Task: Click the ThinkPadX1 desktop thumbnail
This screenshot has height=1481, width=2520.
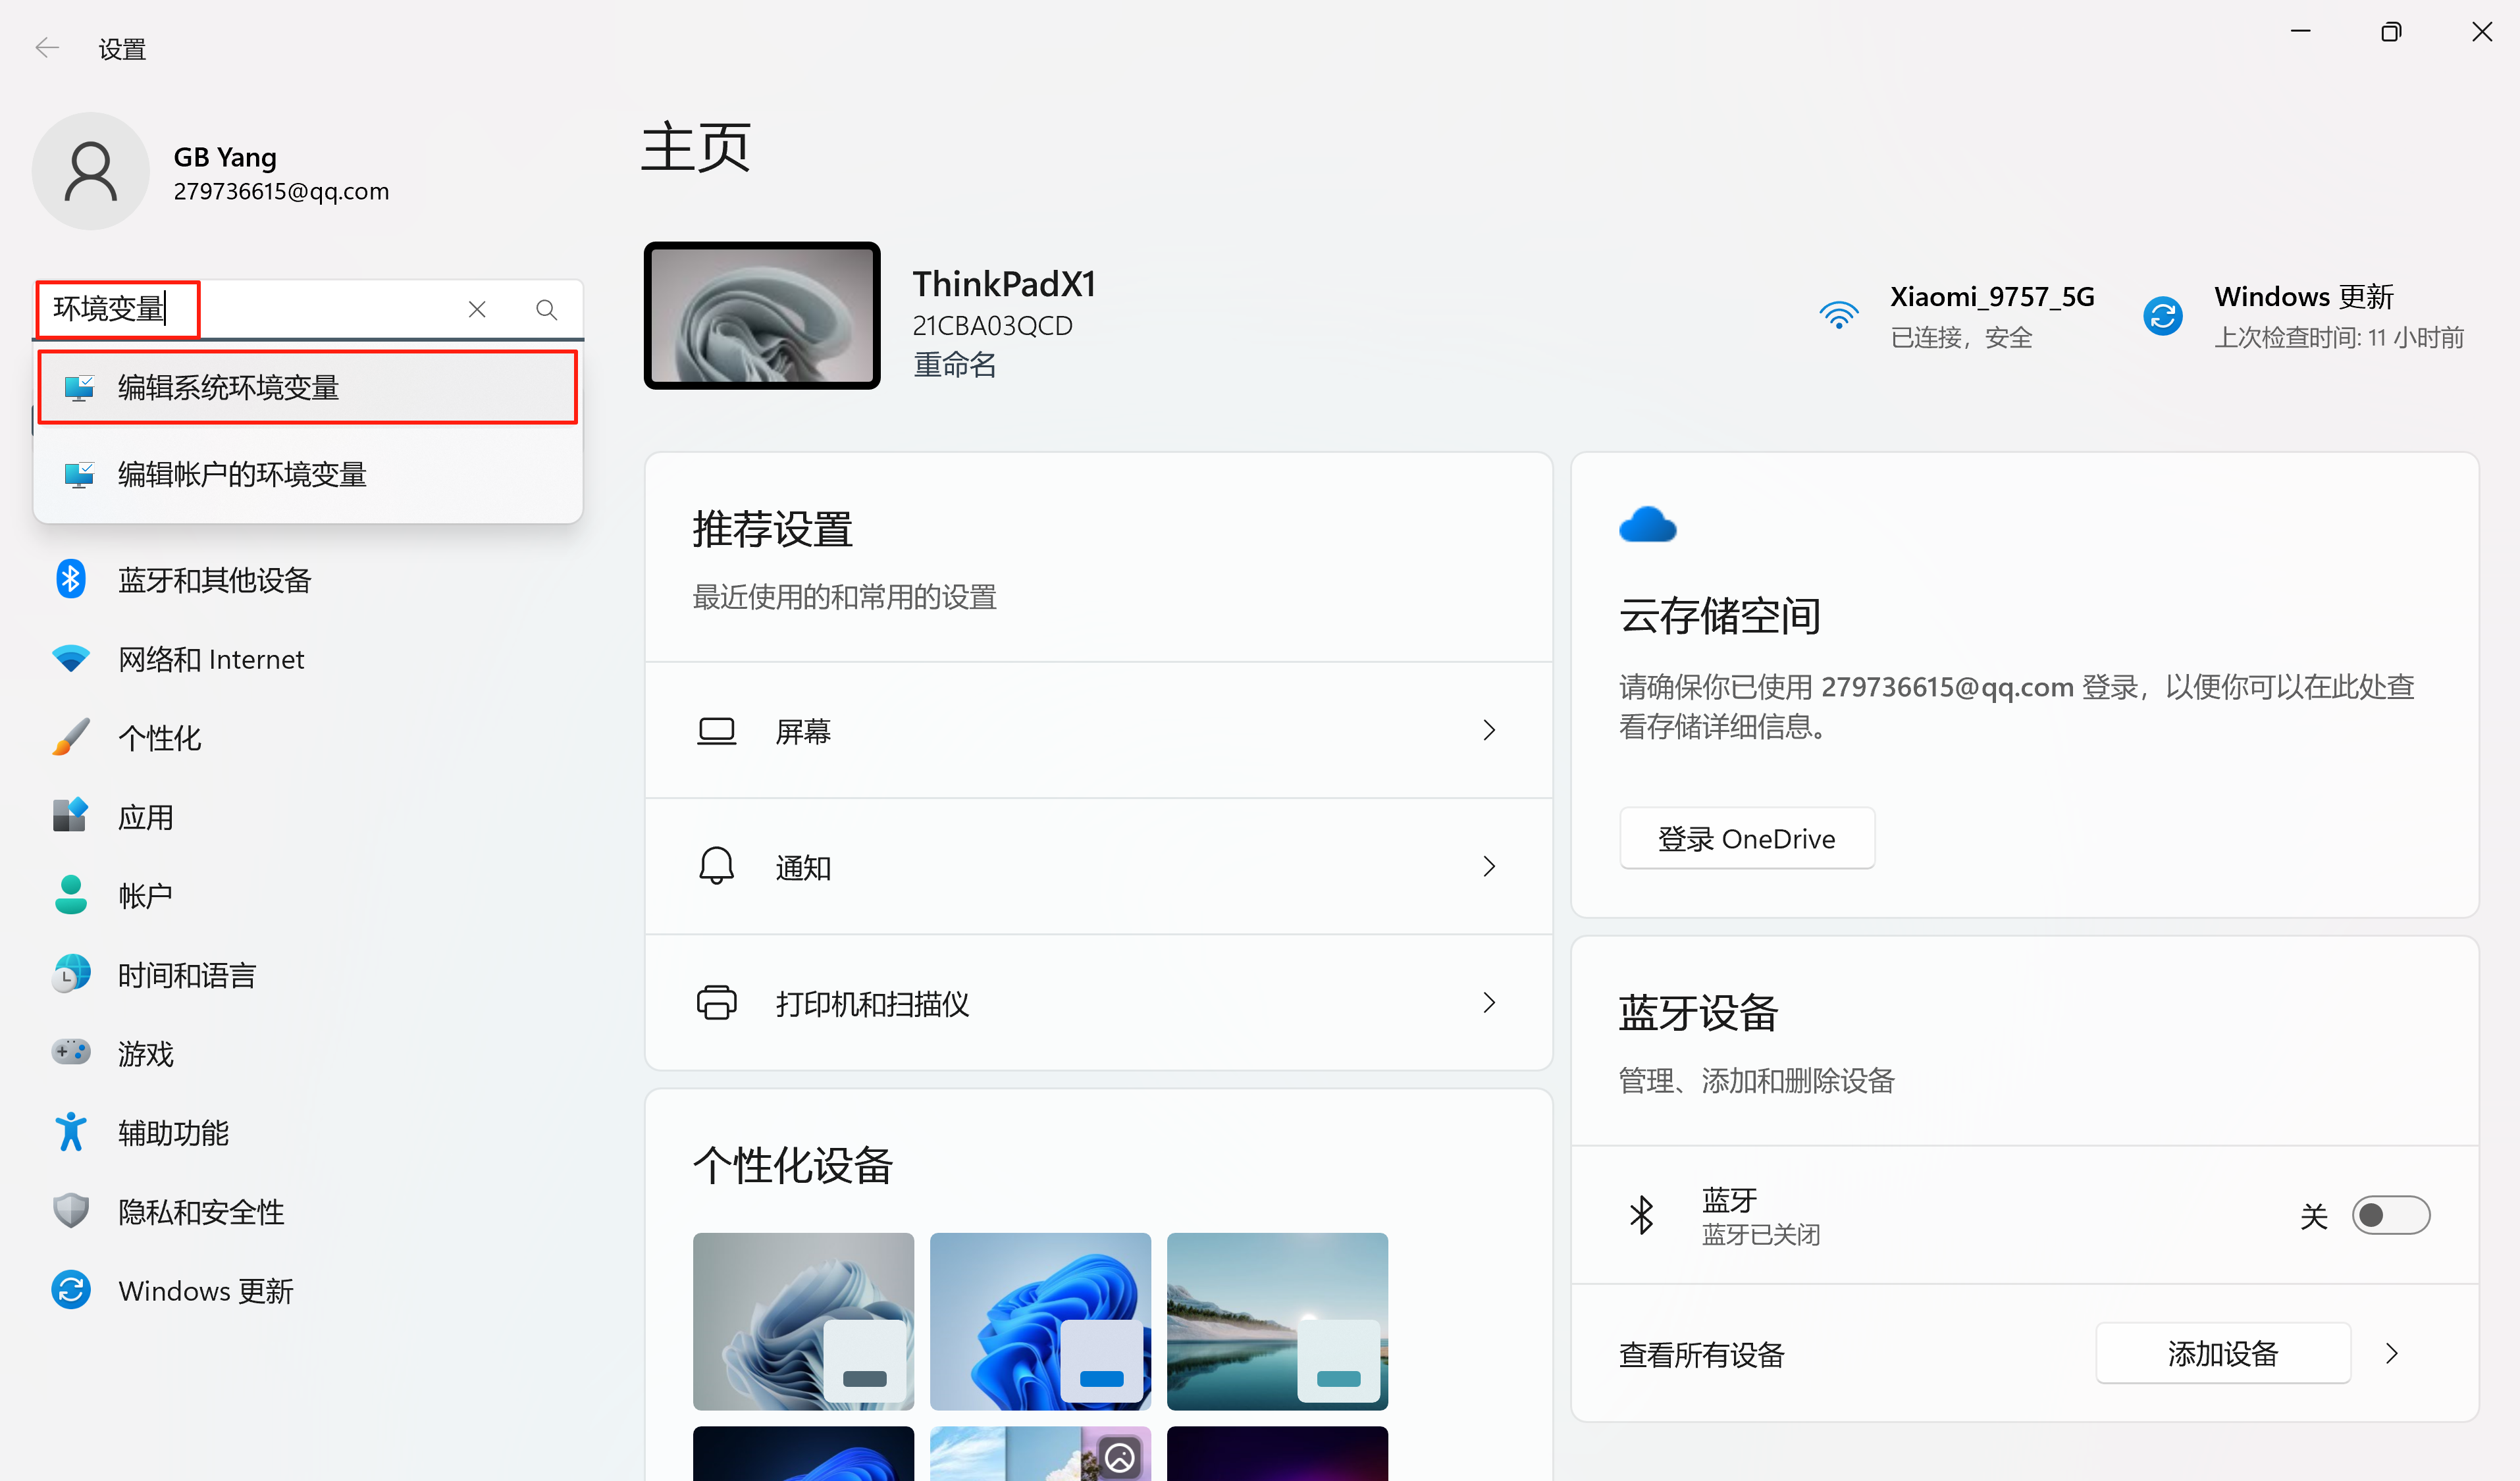Action: tap(762, 315)
